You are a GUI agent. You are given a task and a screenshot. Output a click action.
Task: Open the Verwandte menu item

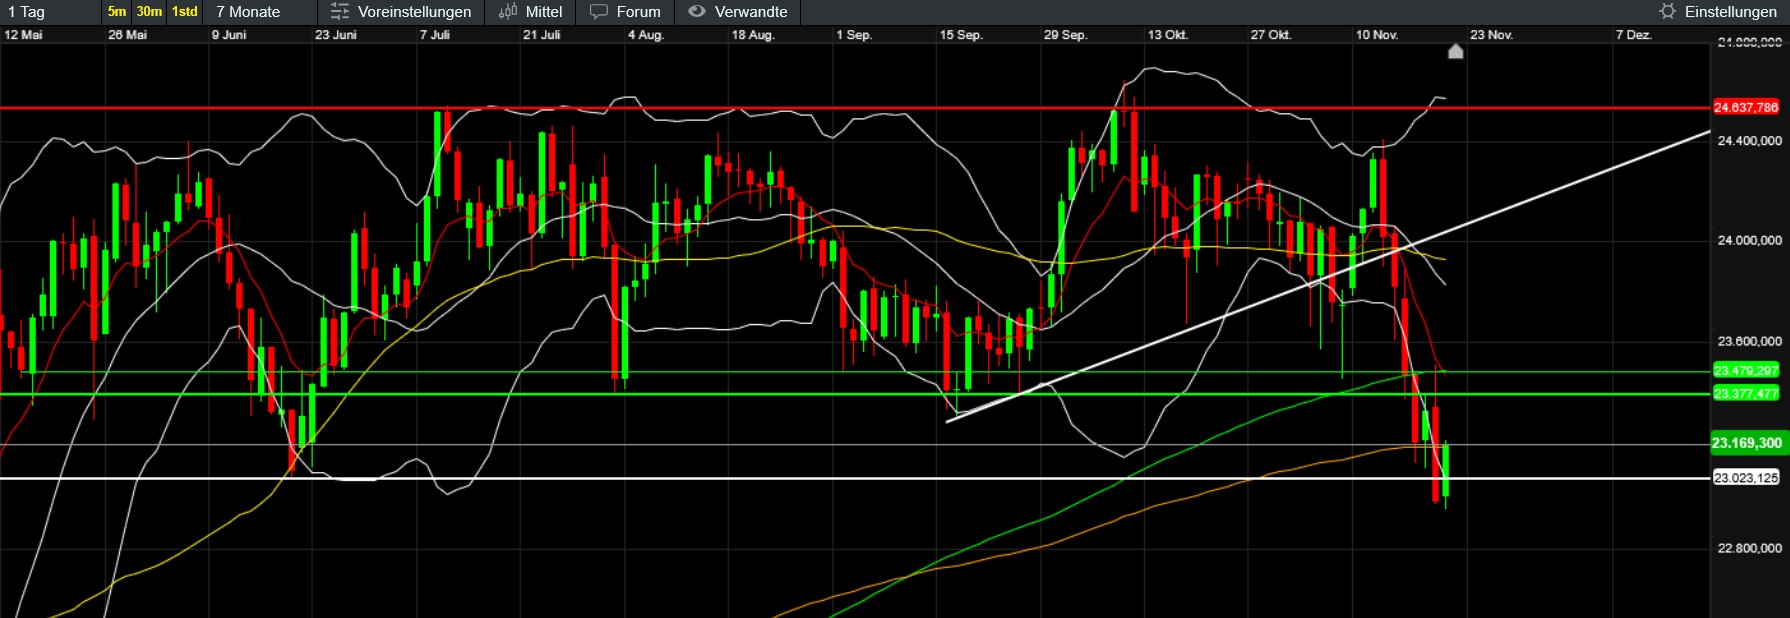pos(751,12)
